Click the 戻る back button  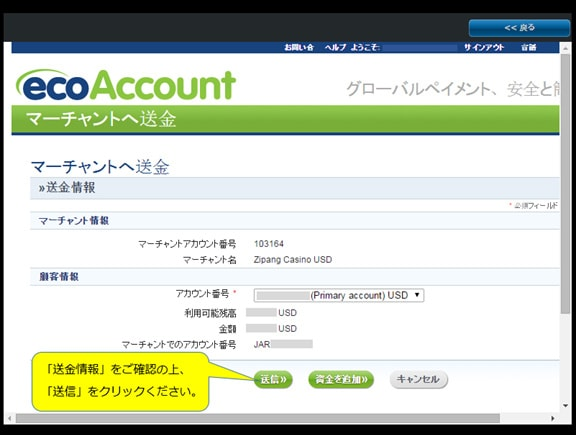tap(519, 28)
